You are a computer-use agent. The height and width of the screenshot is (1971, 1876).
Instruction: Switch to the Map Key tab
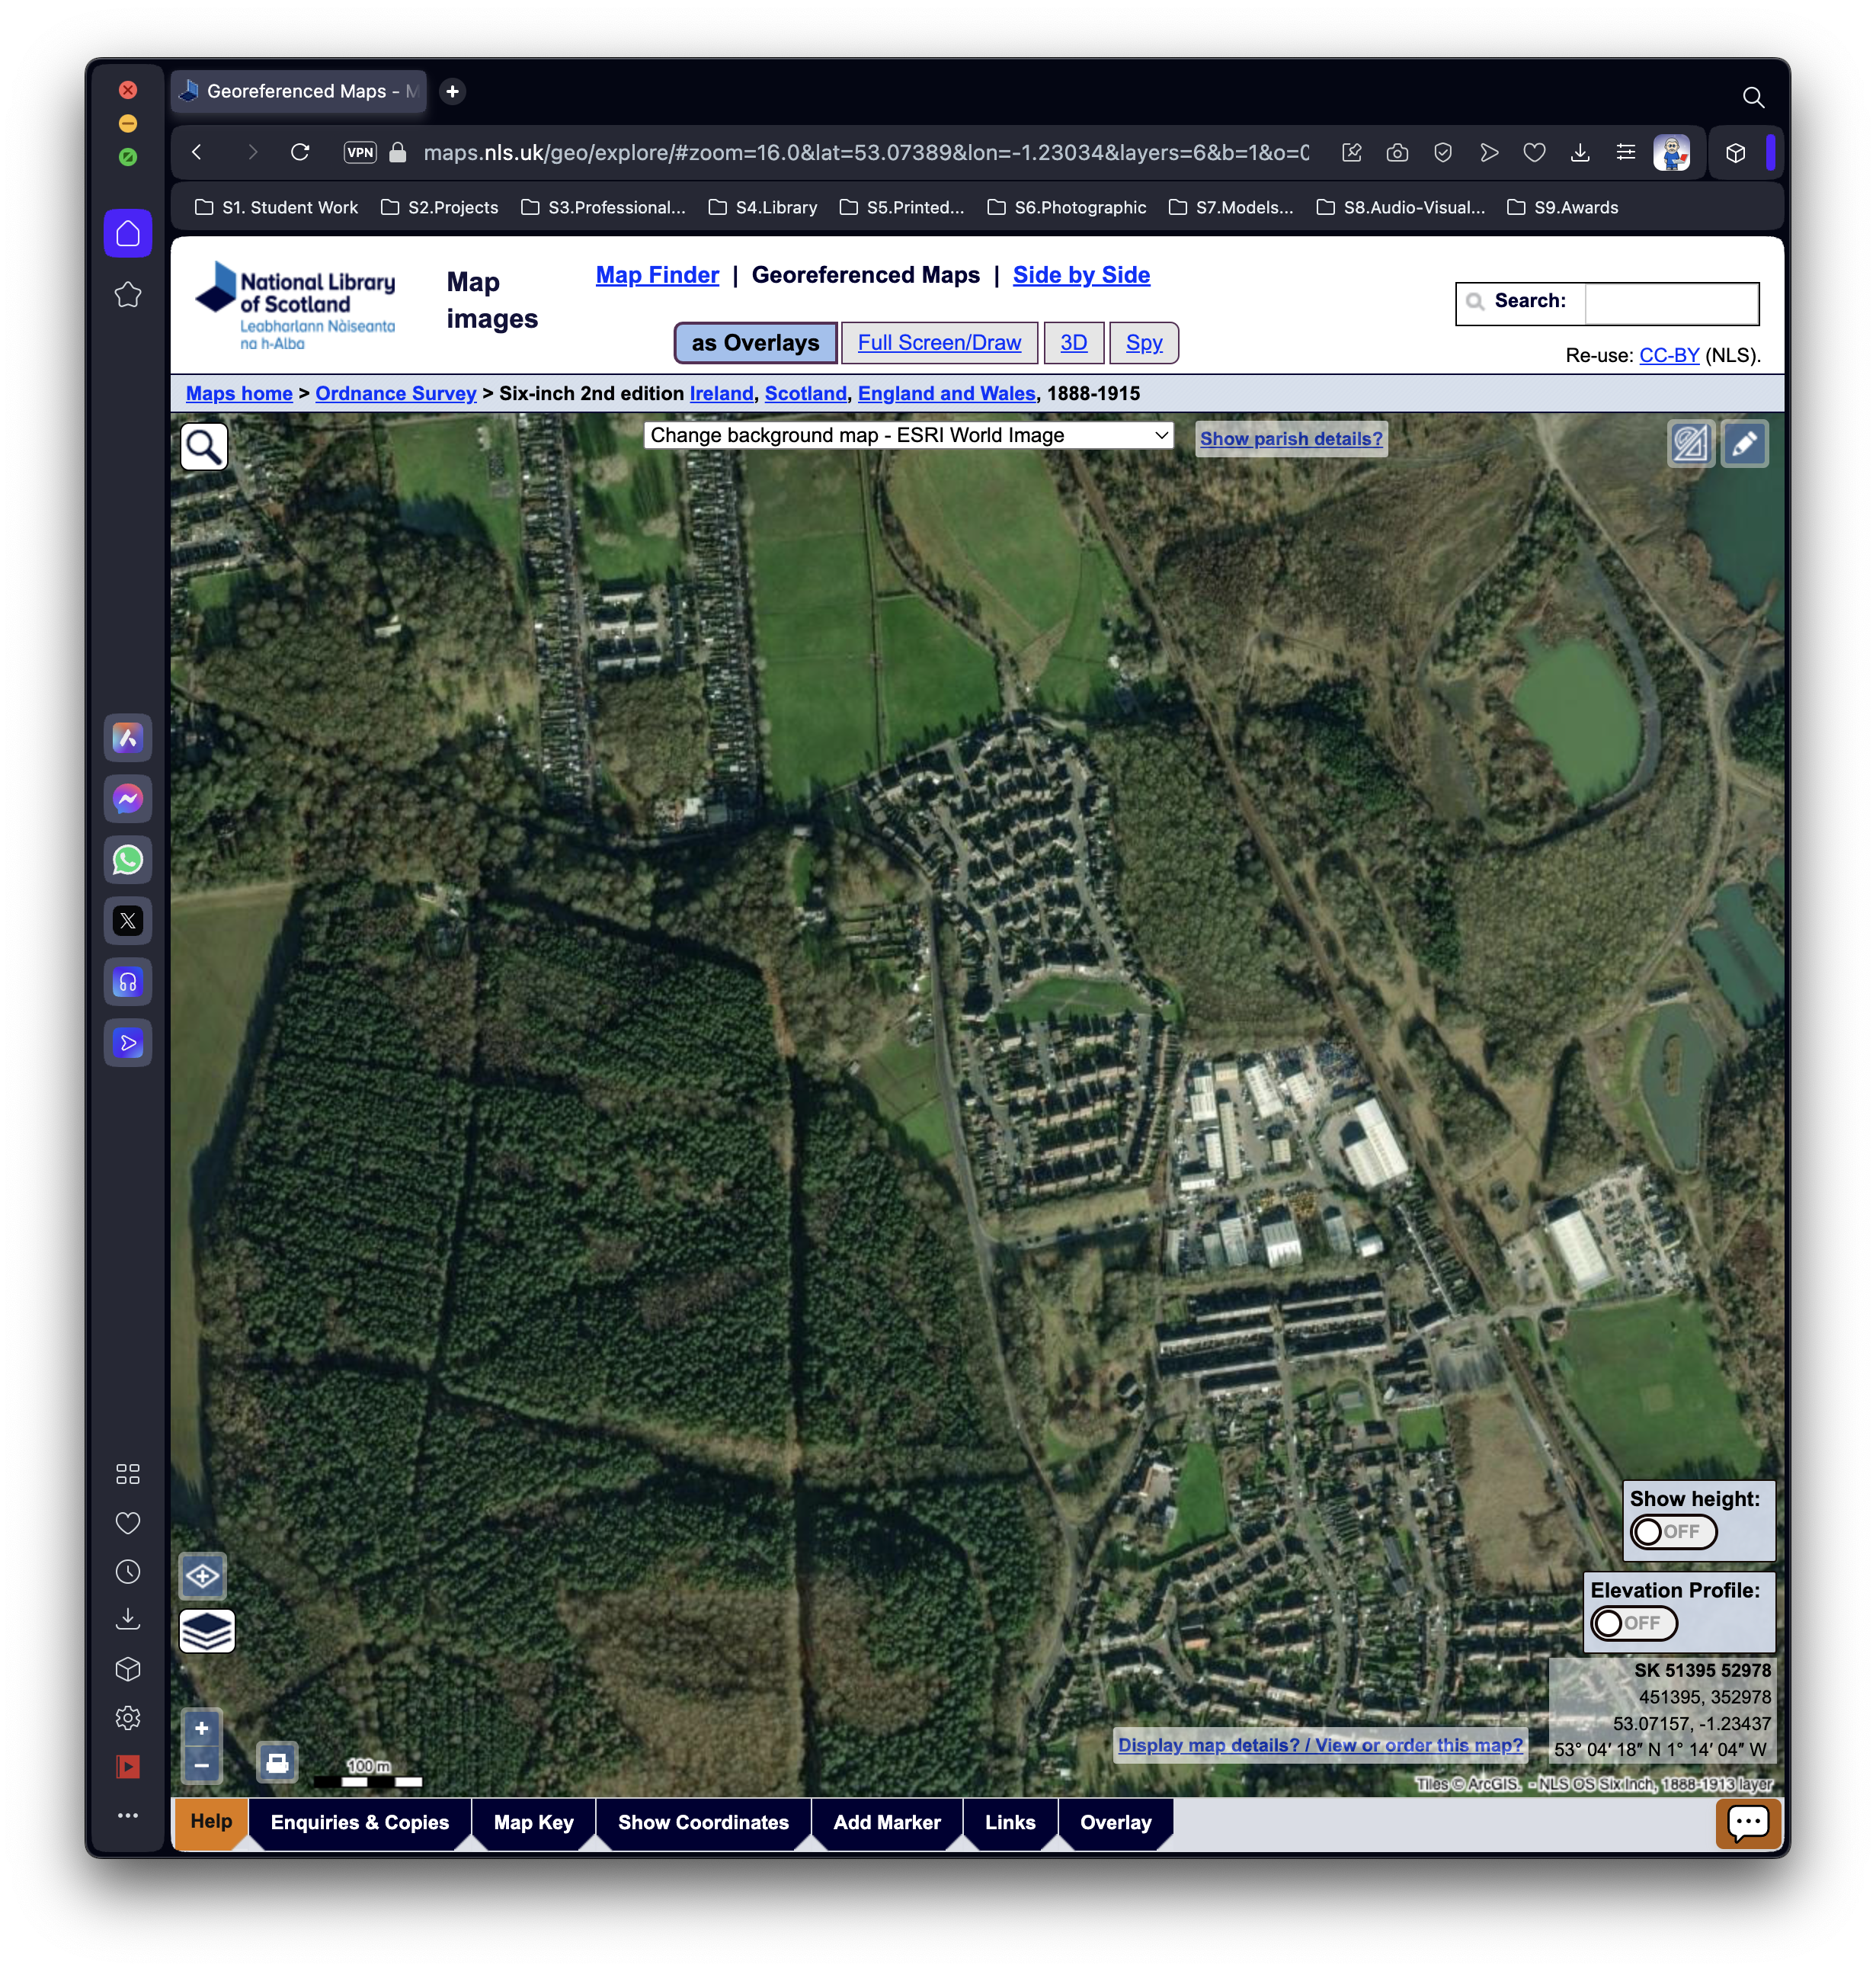(x=533, y=1822)
